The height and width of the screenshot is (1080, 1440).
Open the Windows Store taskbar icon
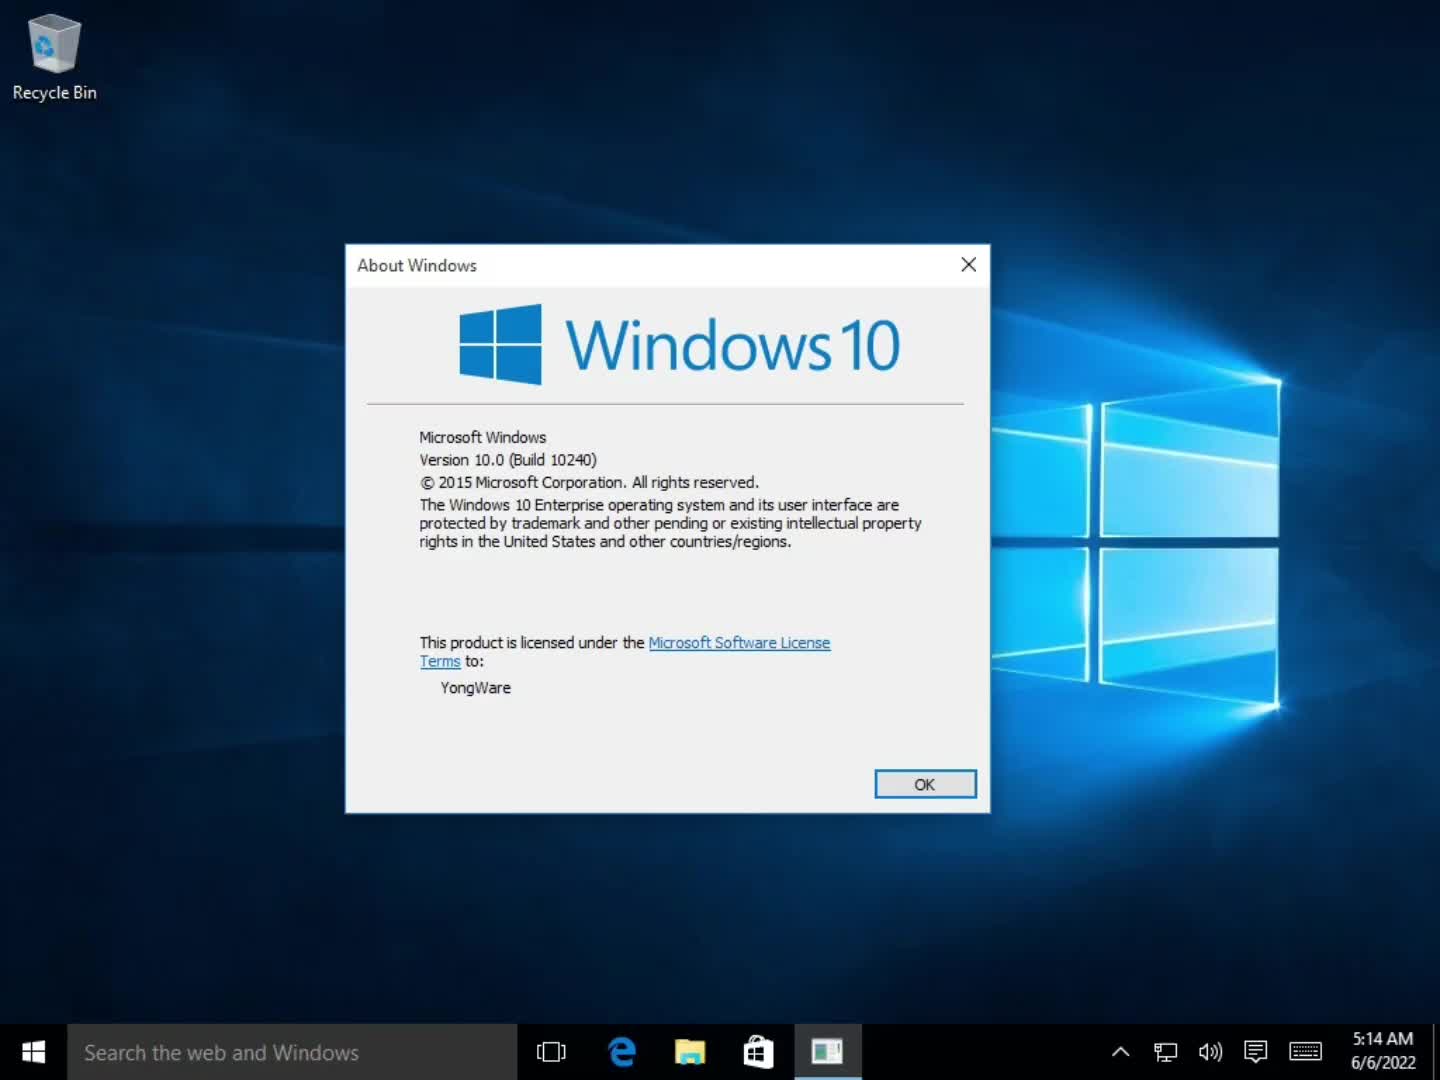pos(759,1052)
